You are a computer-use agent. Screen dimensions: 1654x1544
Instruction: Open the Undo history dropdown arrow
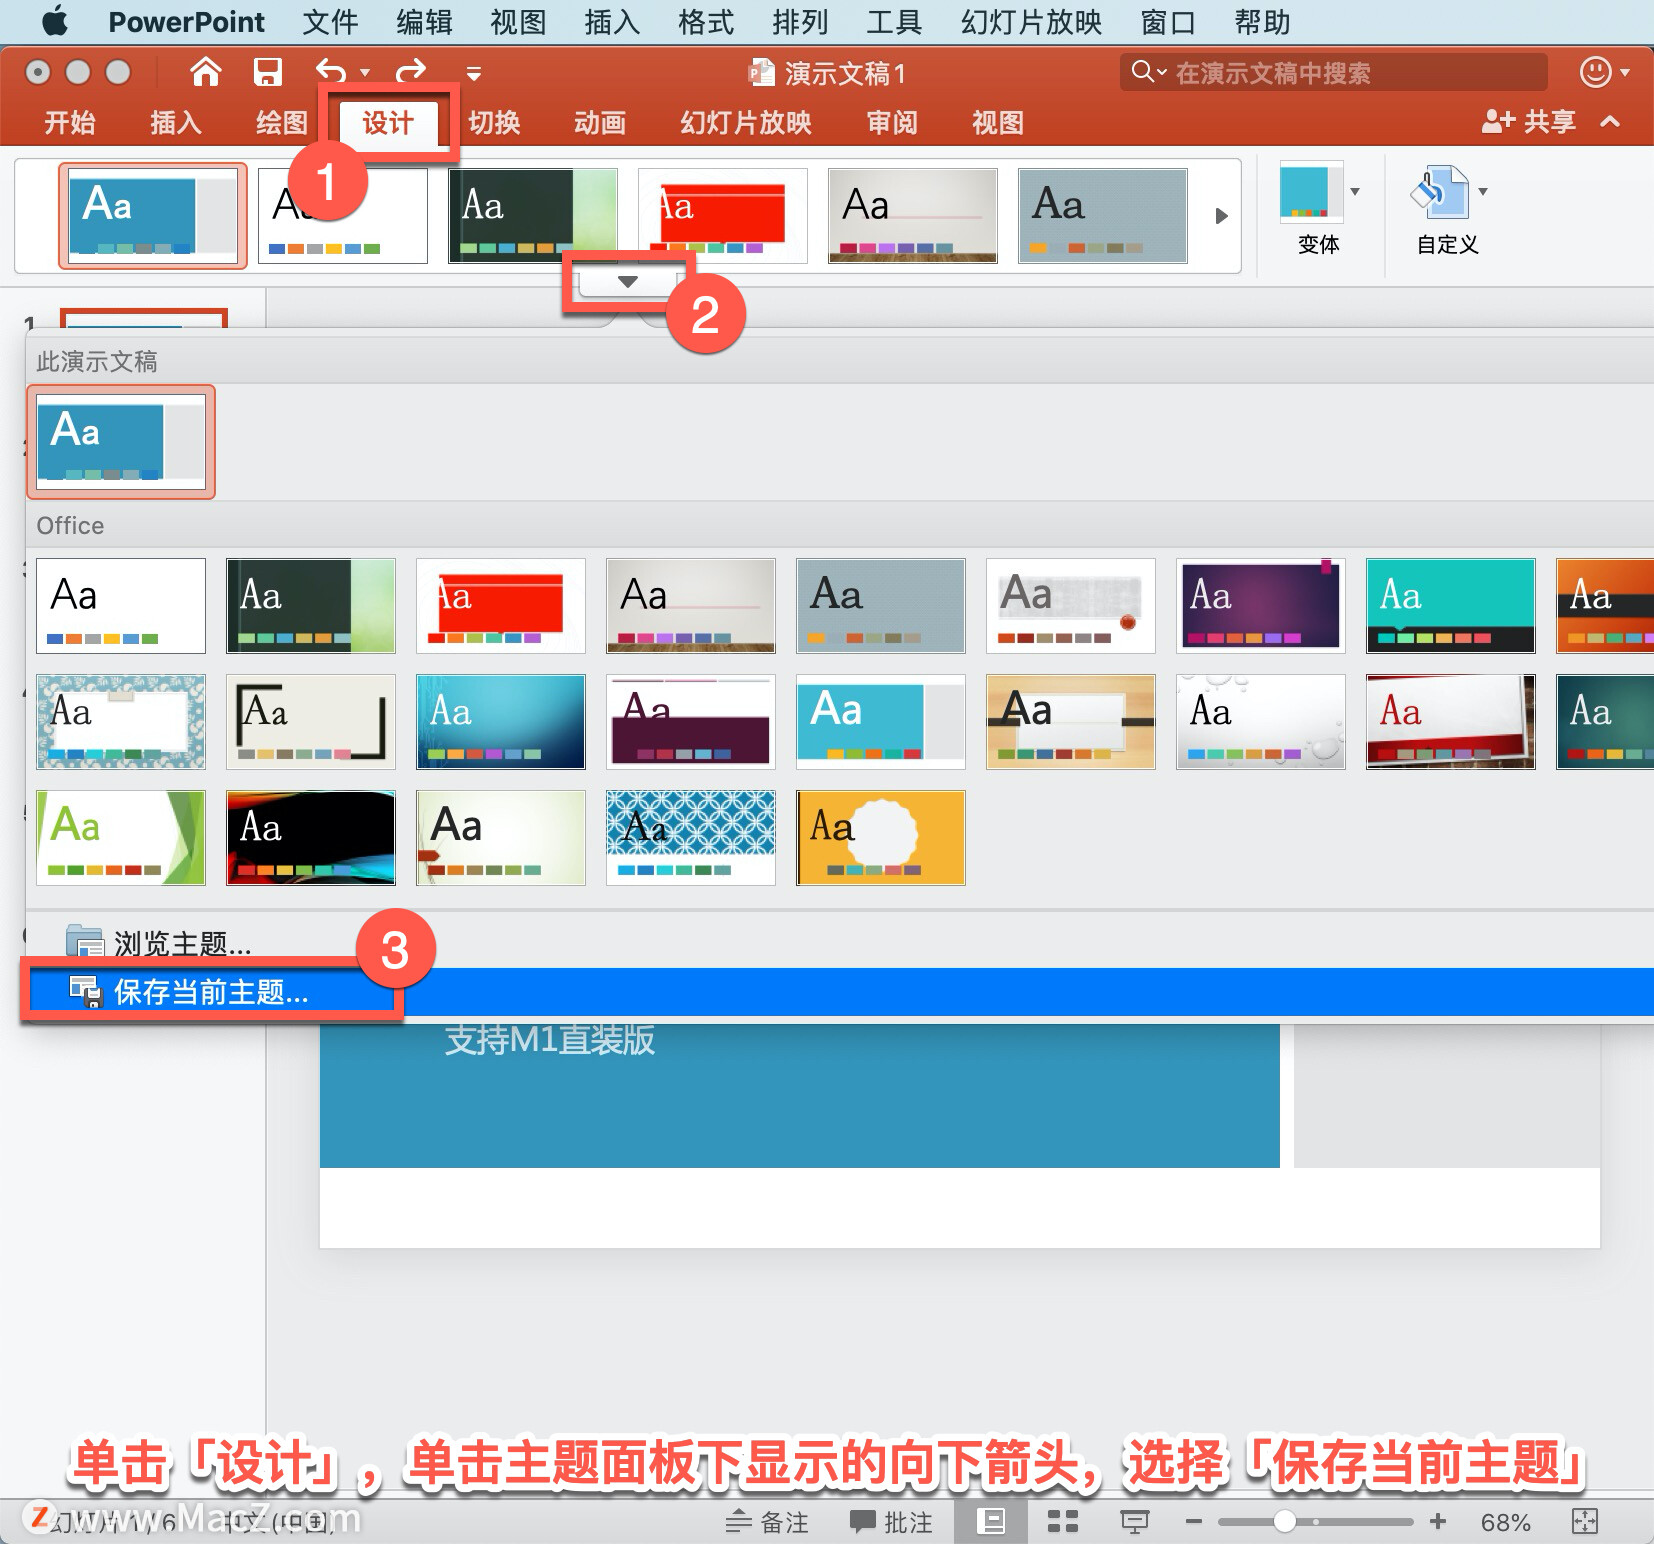(365, 73)
